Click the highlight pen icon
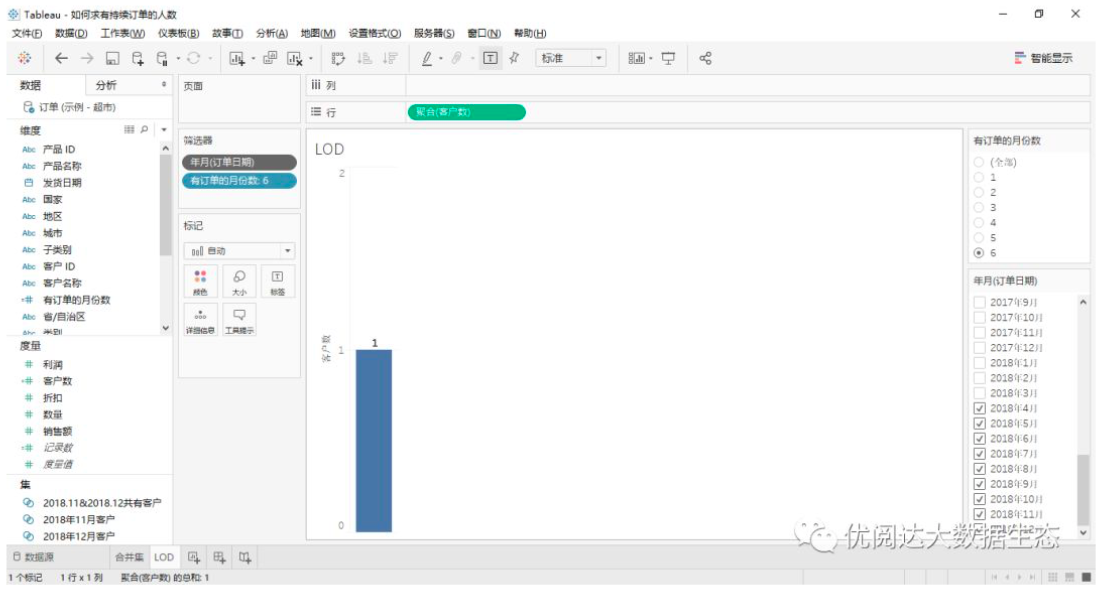Screen dimensions: 1098x590 pos(426,58)
